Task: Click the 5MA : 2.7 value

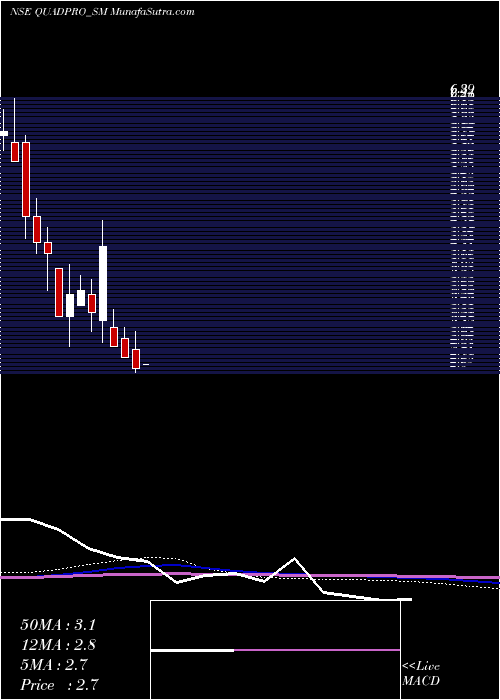Action: tap(54, 665)
